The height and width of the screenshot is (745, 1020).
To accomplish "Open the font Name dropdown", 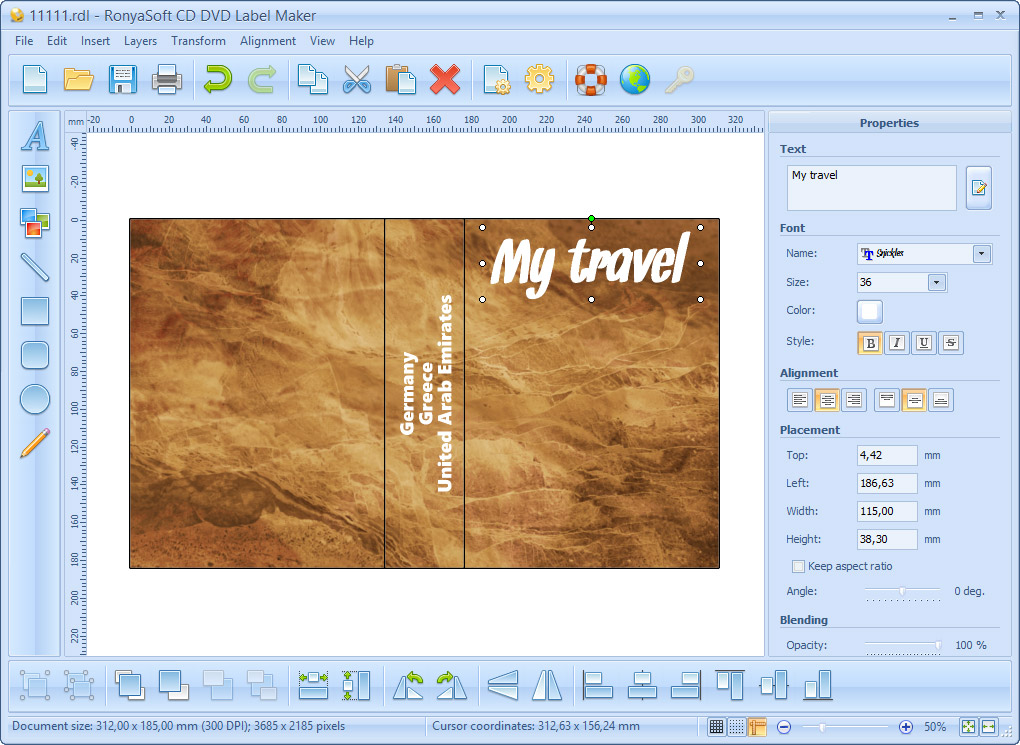I will coord(982,254).
